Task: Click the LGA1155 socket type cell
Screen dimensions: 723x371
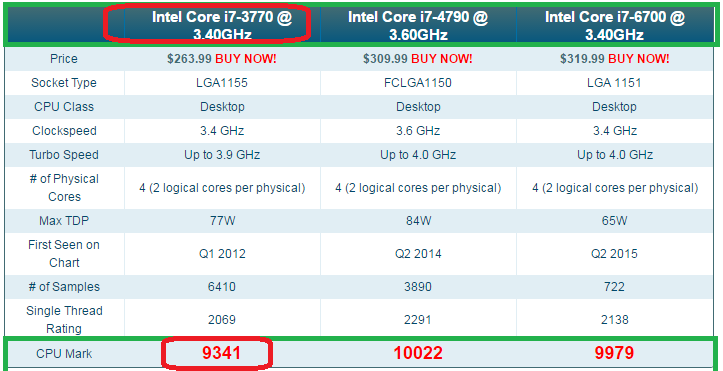Action: pos(222,83)
